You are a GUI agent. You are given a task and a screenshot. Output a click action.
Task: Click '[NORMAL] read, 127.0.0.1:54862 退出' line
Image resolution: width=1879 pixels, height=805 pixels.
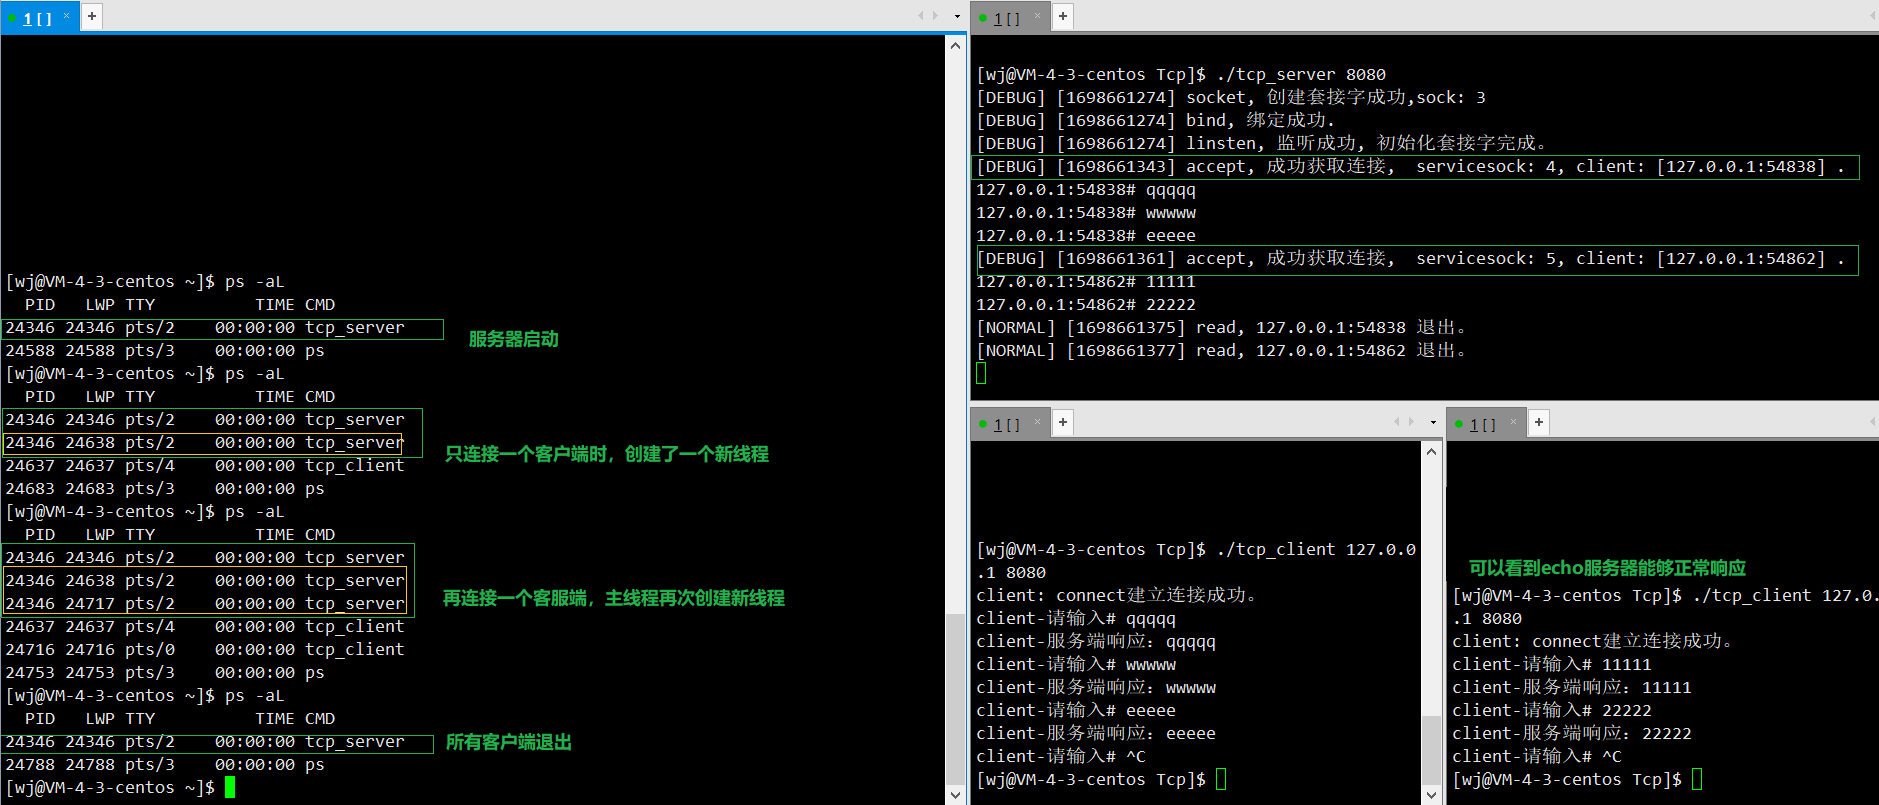click(x=1221, y=350)
